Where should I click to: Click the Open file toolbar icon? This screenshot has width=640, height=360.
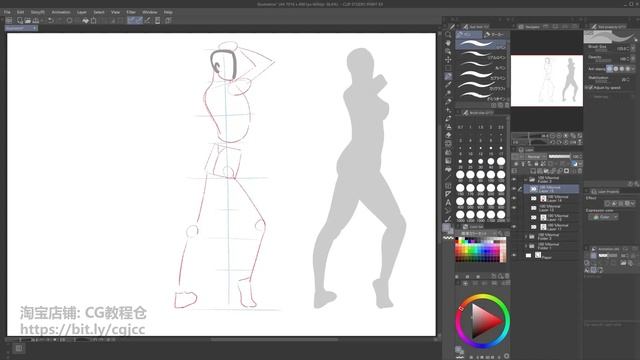[x=28, y=20]
